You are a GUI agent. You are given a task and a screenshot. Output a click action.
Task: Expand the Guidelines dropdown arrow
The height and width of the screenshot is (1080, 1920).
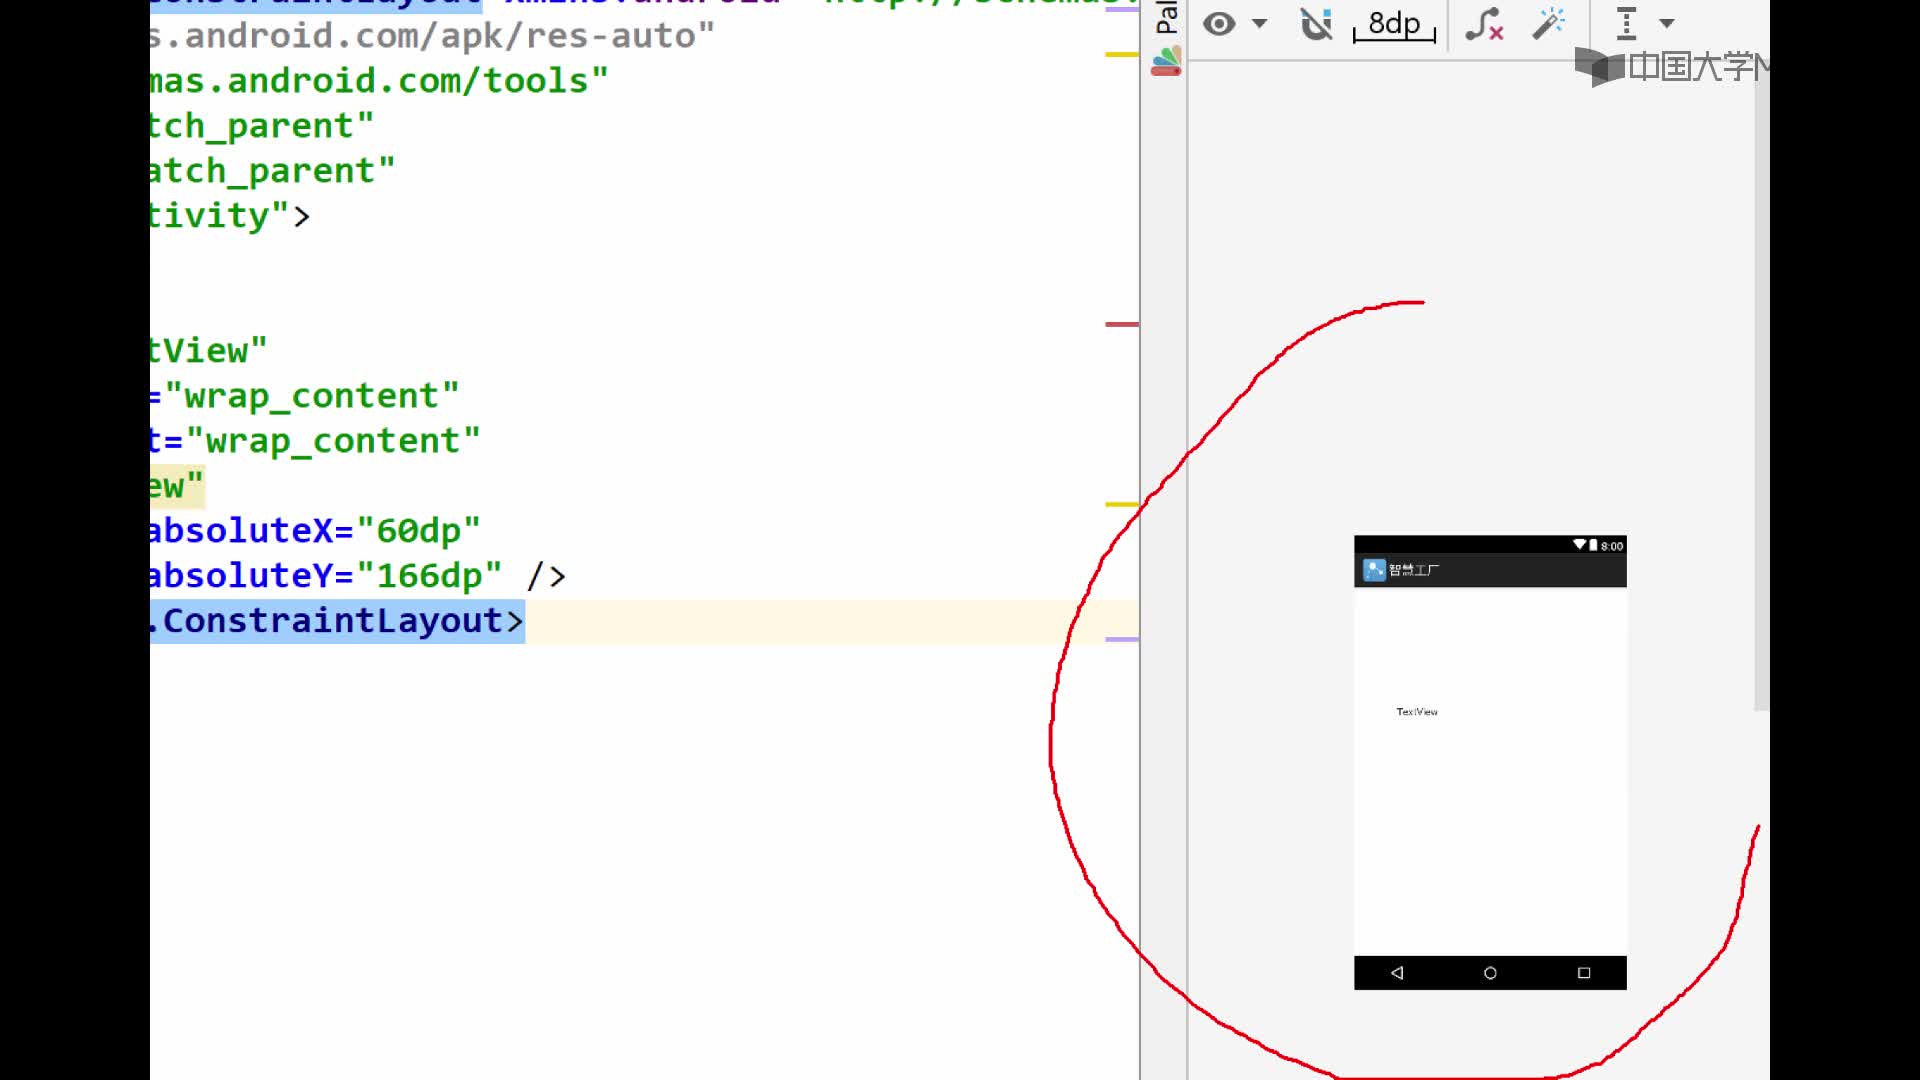[x=1667, y=23]
